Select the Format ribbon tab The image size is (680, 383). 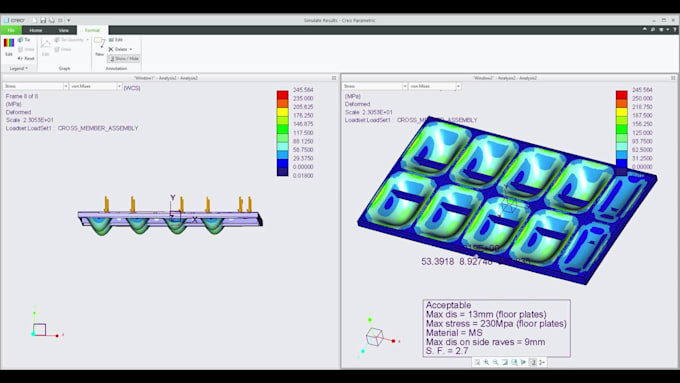click(x=92, y=30)
